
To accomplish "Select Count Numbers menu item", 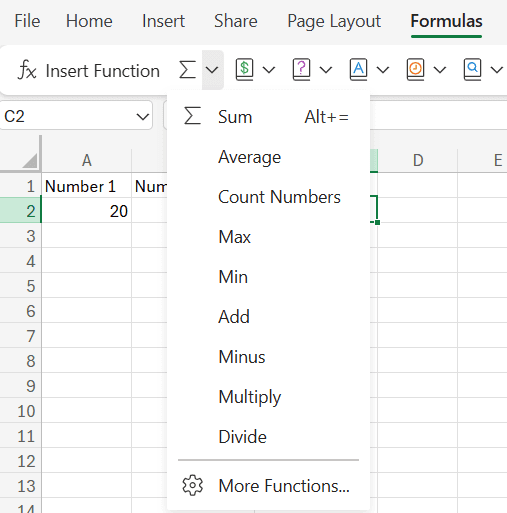I will [268, 197].
